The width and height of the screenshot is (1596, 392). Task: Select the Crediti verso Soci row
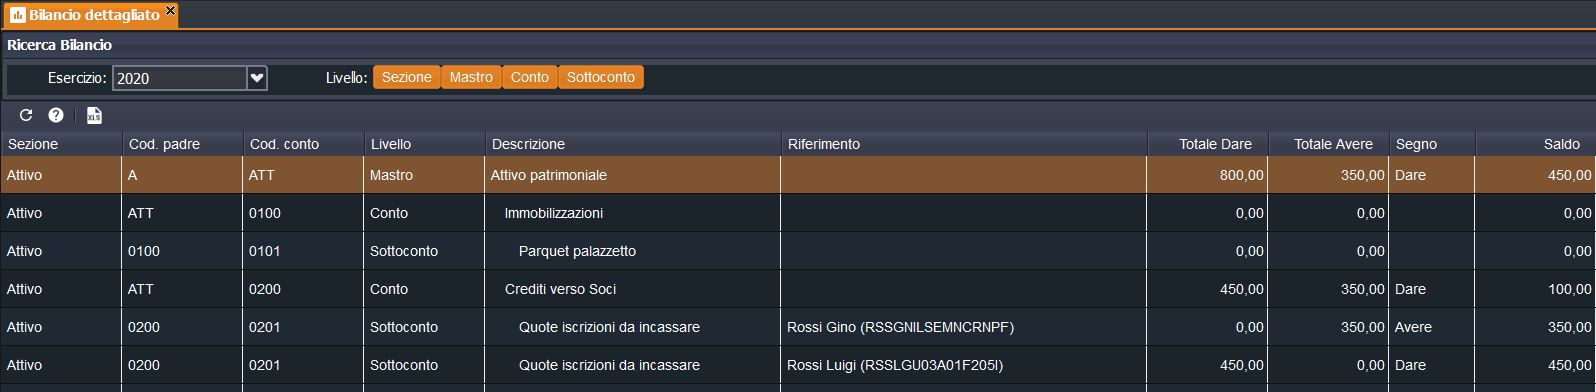(797, 289)
